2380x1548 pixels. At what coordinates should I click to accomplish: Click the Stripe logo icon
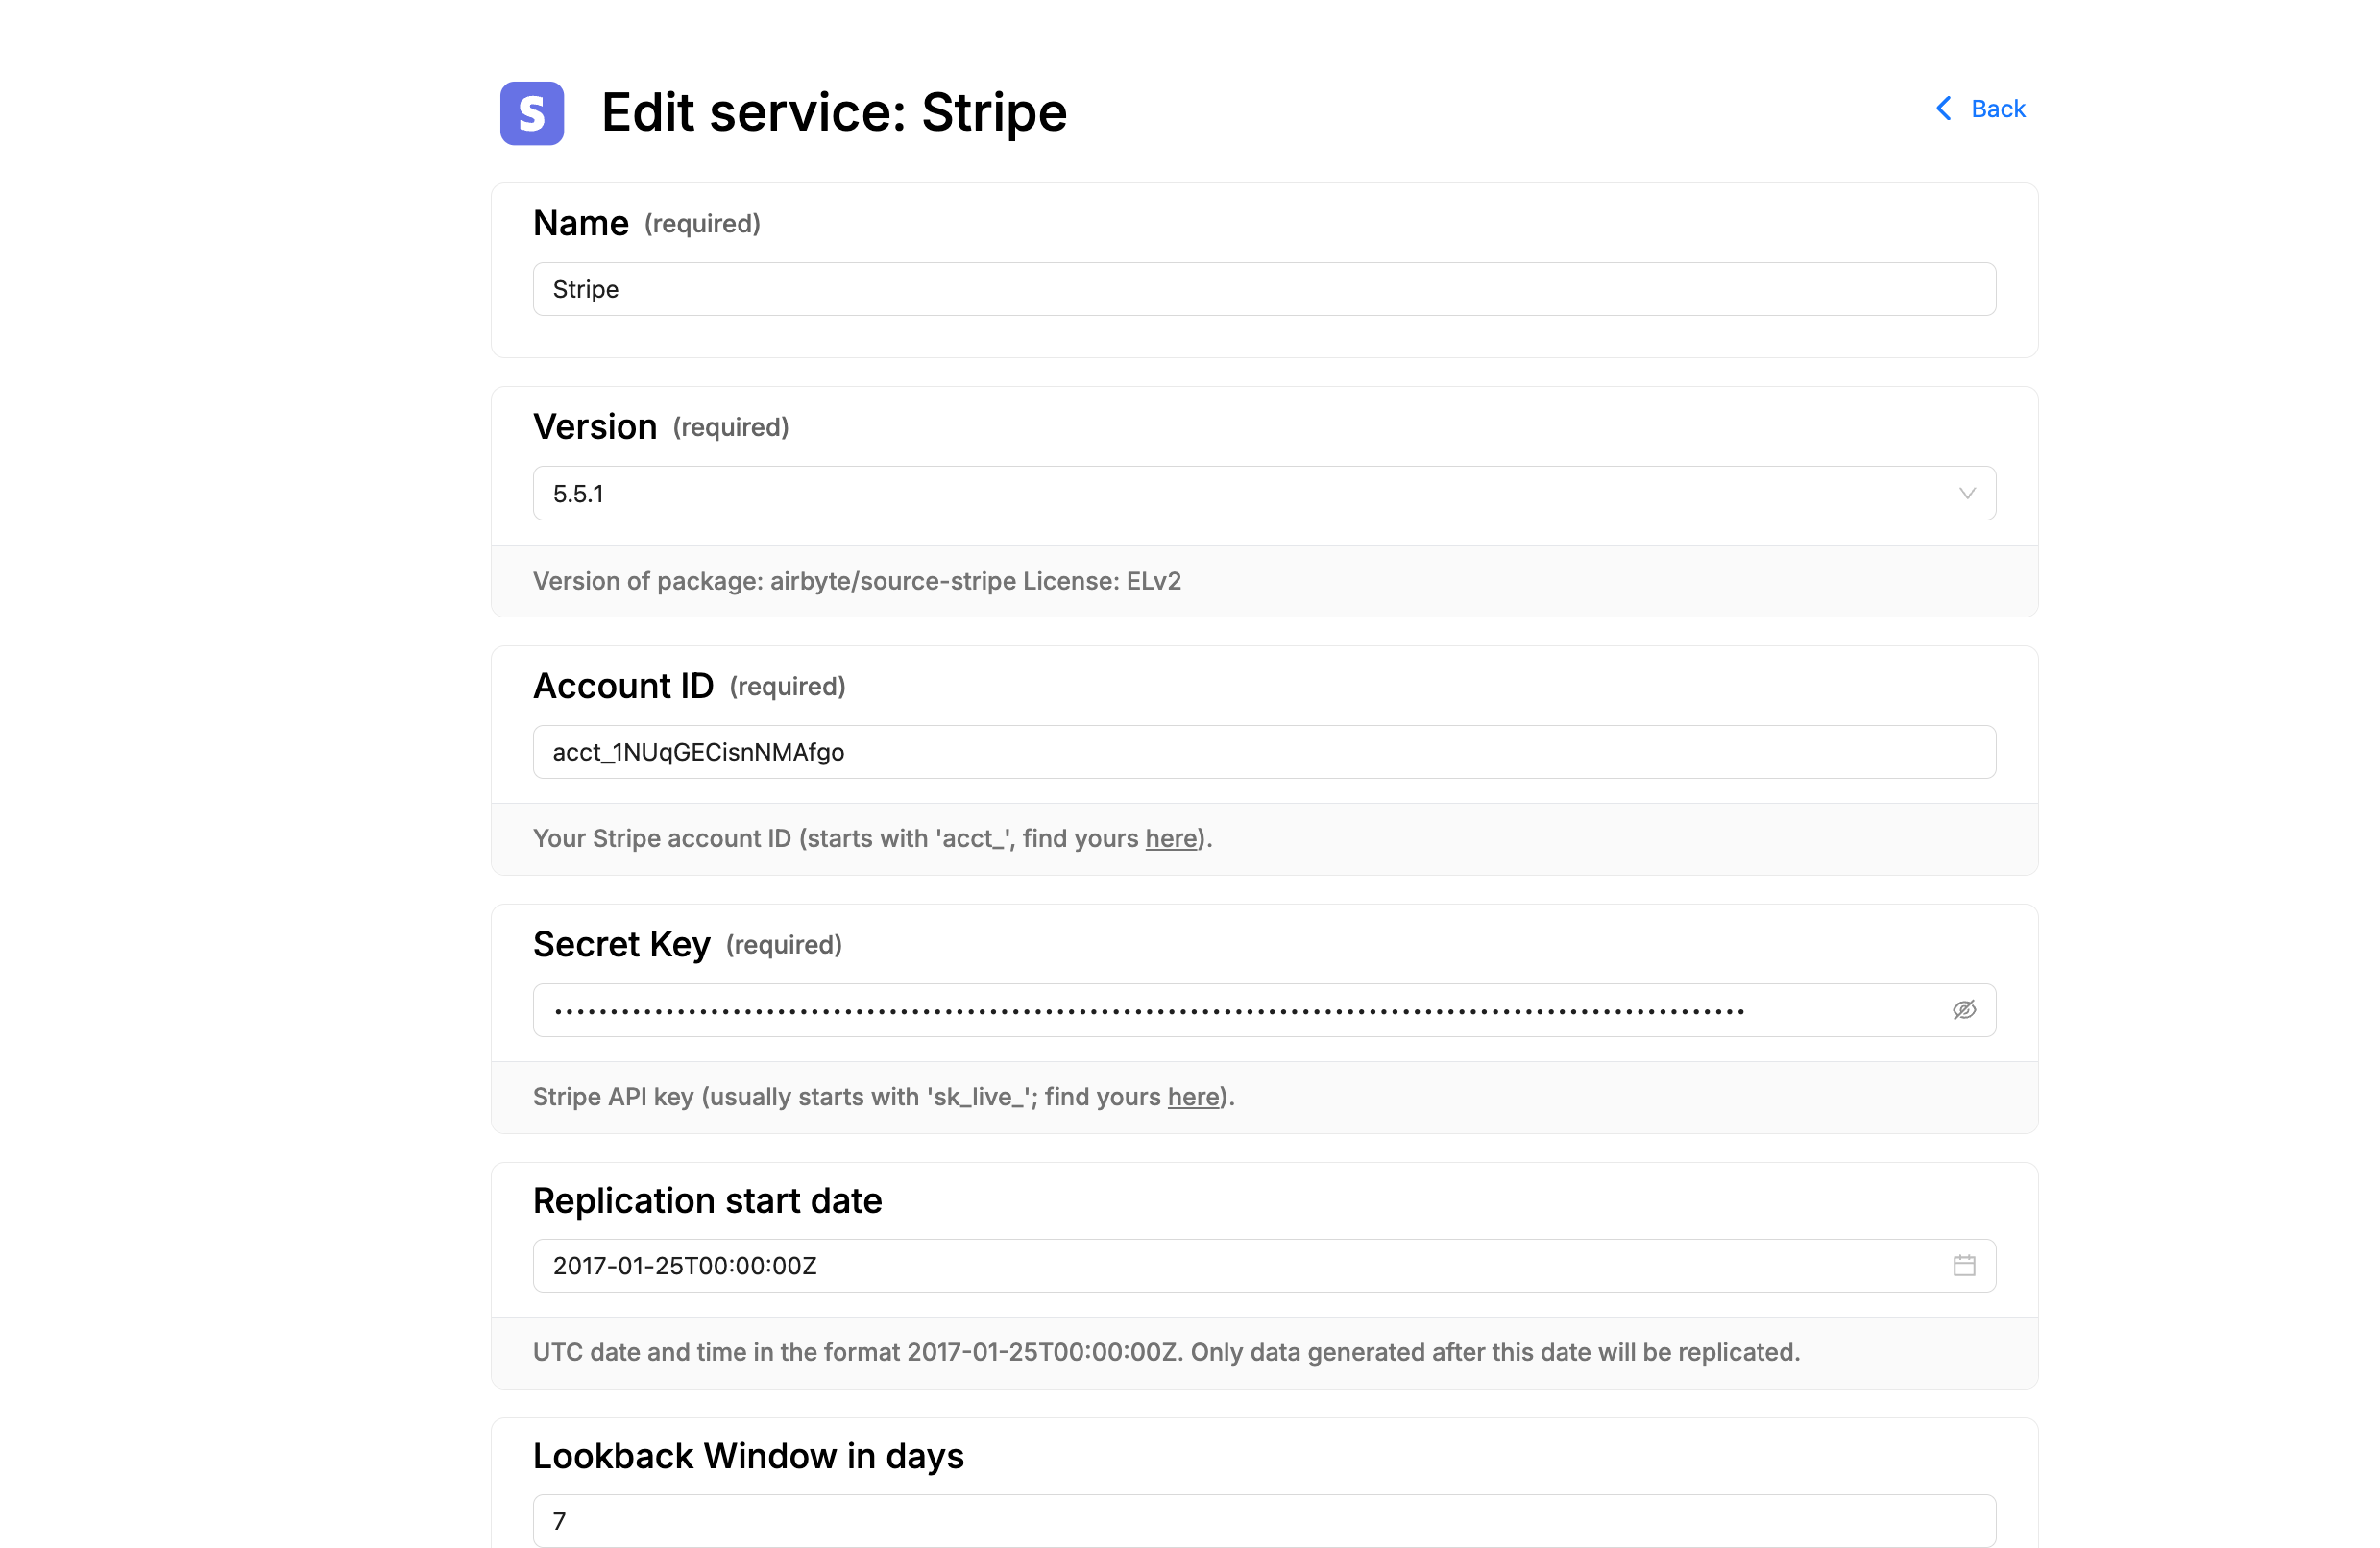(532, 113)
